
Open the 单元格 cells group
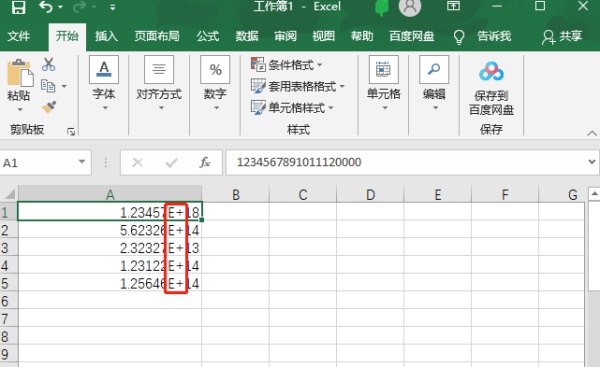(x=384, y=83)
